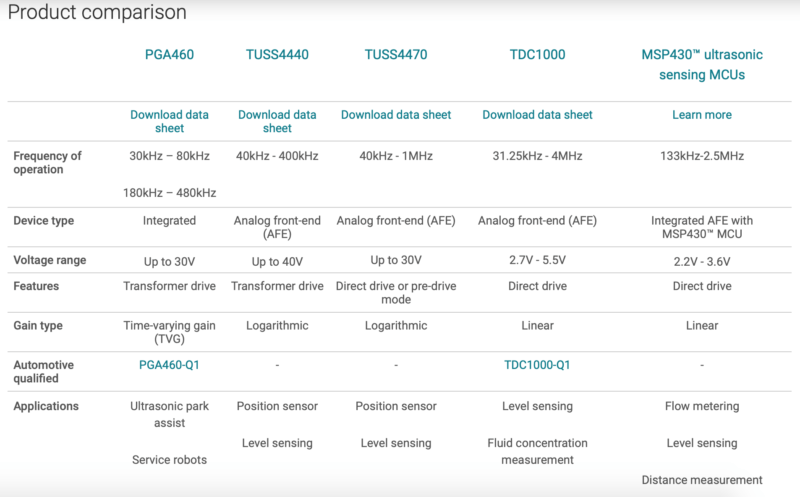Select the Voltage range row label

(x=49, y=260)
